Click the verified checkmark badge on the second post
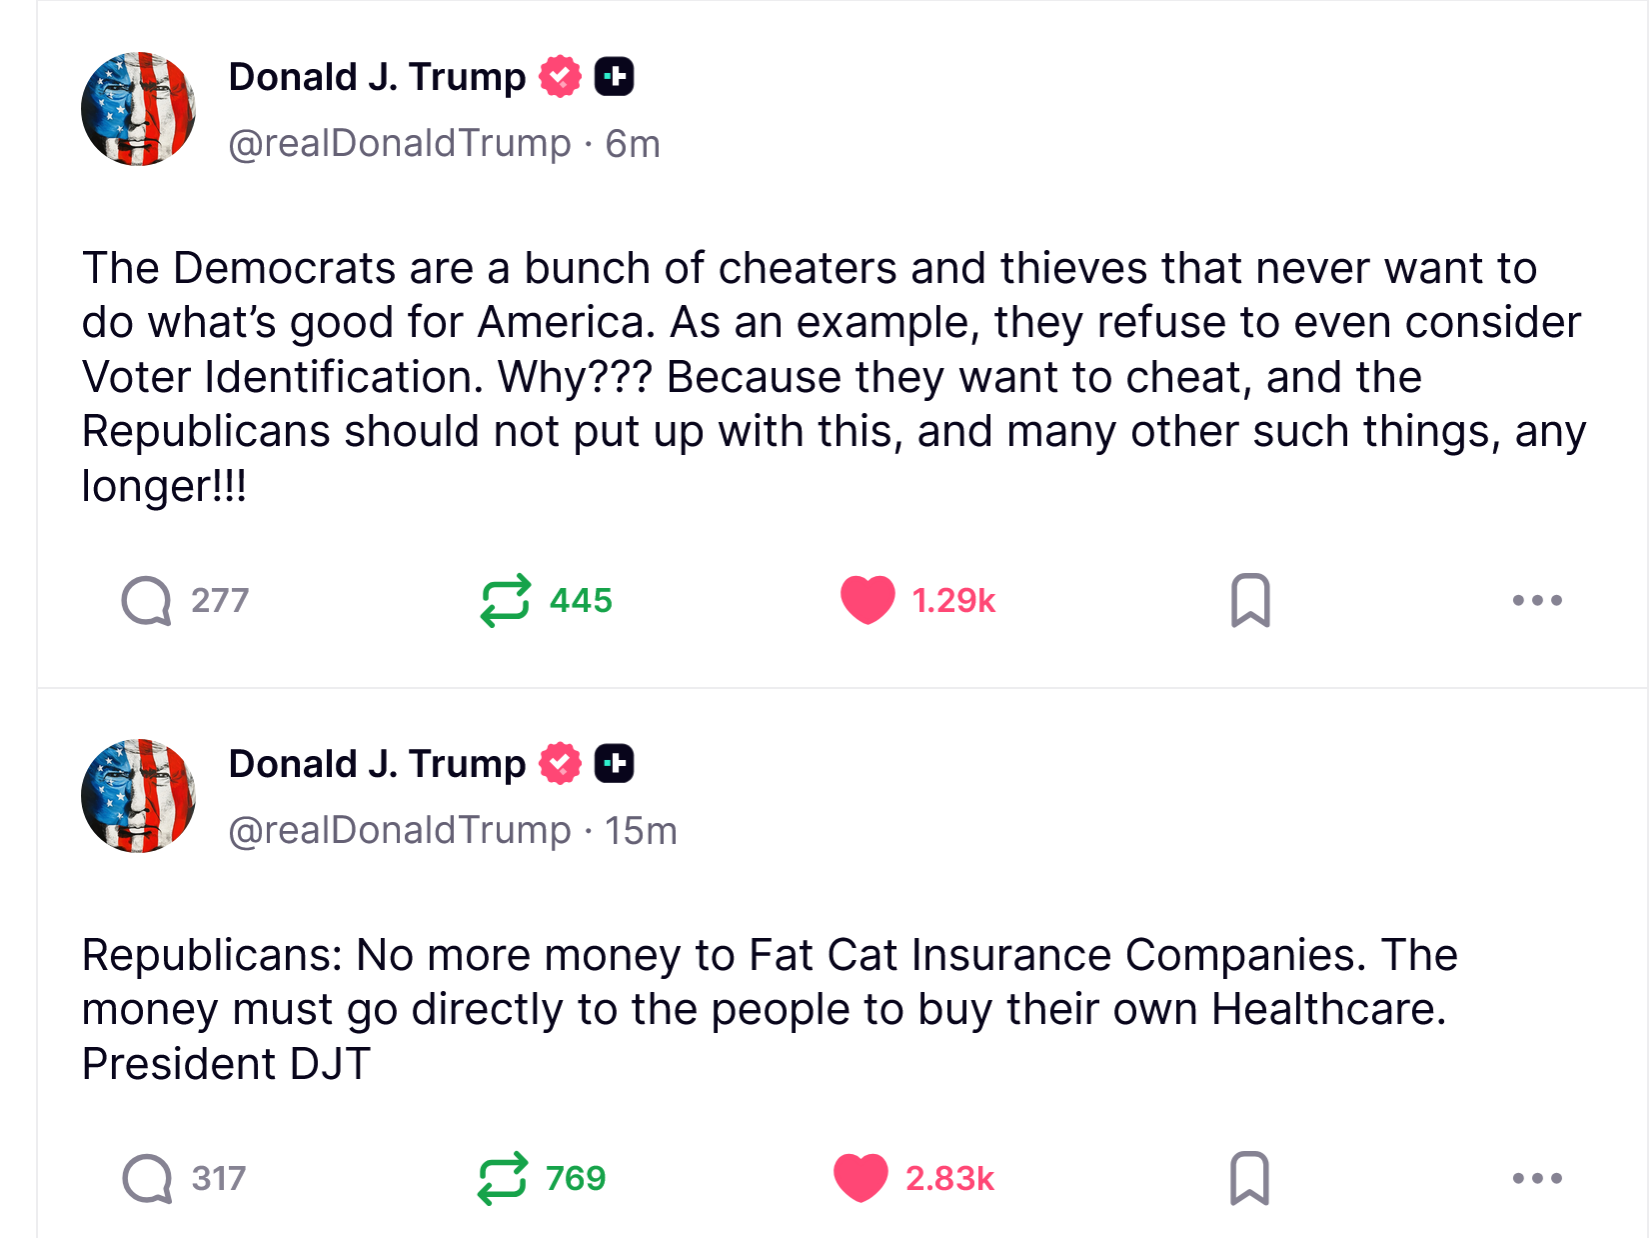 coord(560,764)
